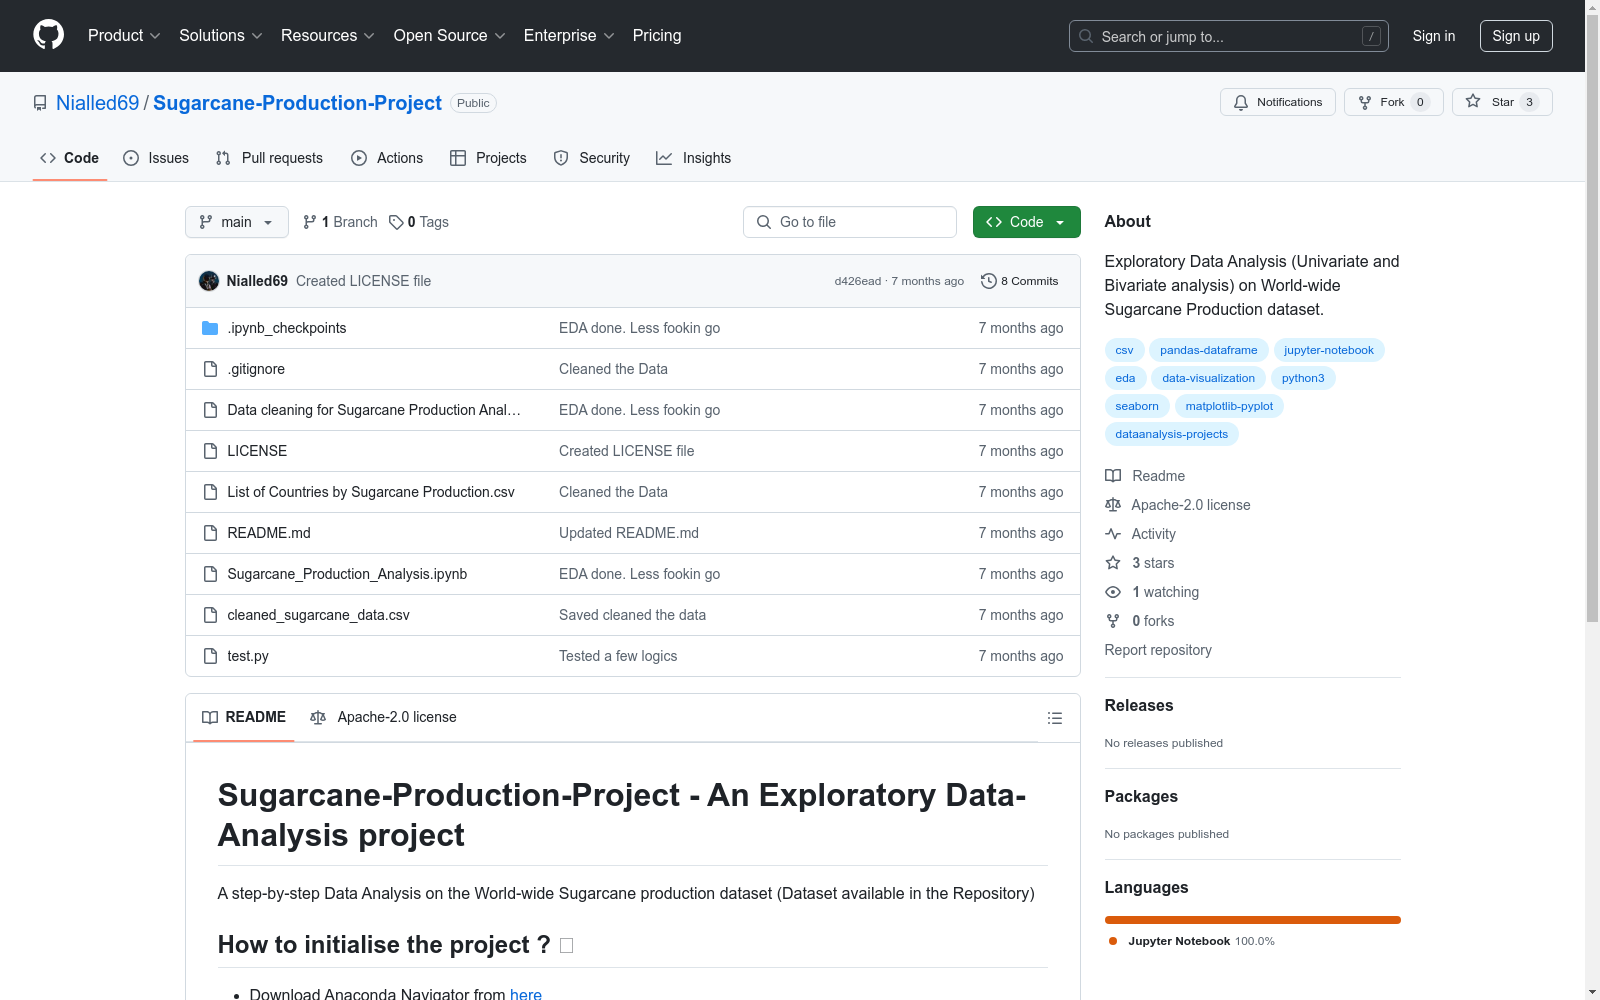Click the seaborn topic tag

coord(1137,406)
